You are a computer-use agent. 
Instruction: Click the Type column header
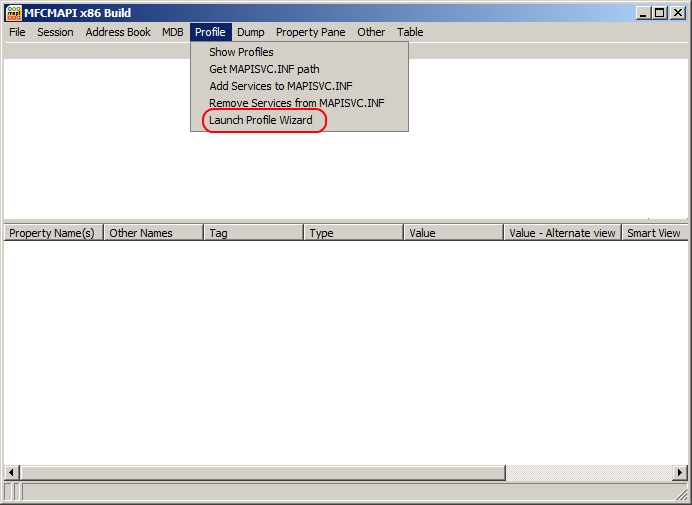[354, 233]
